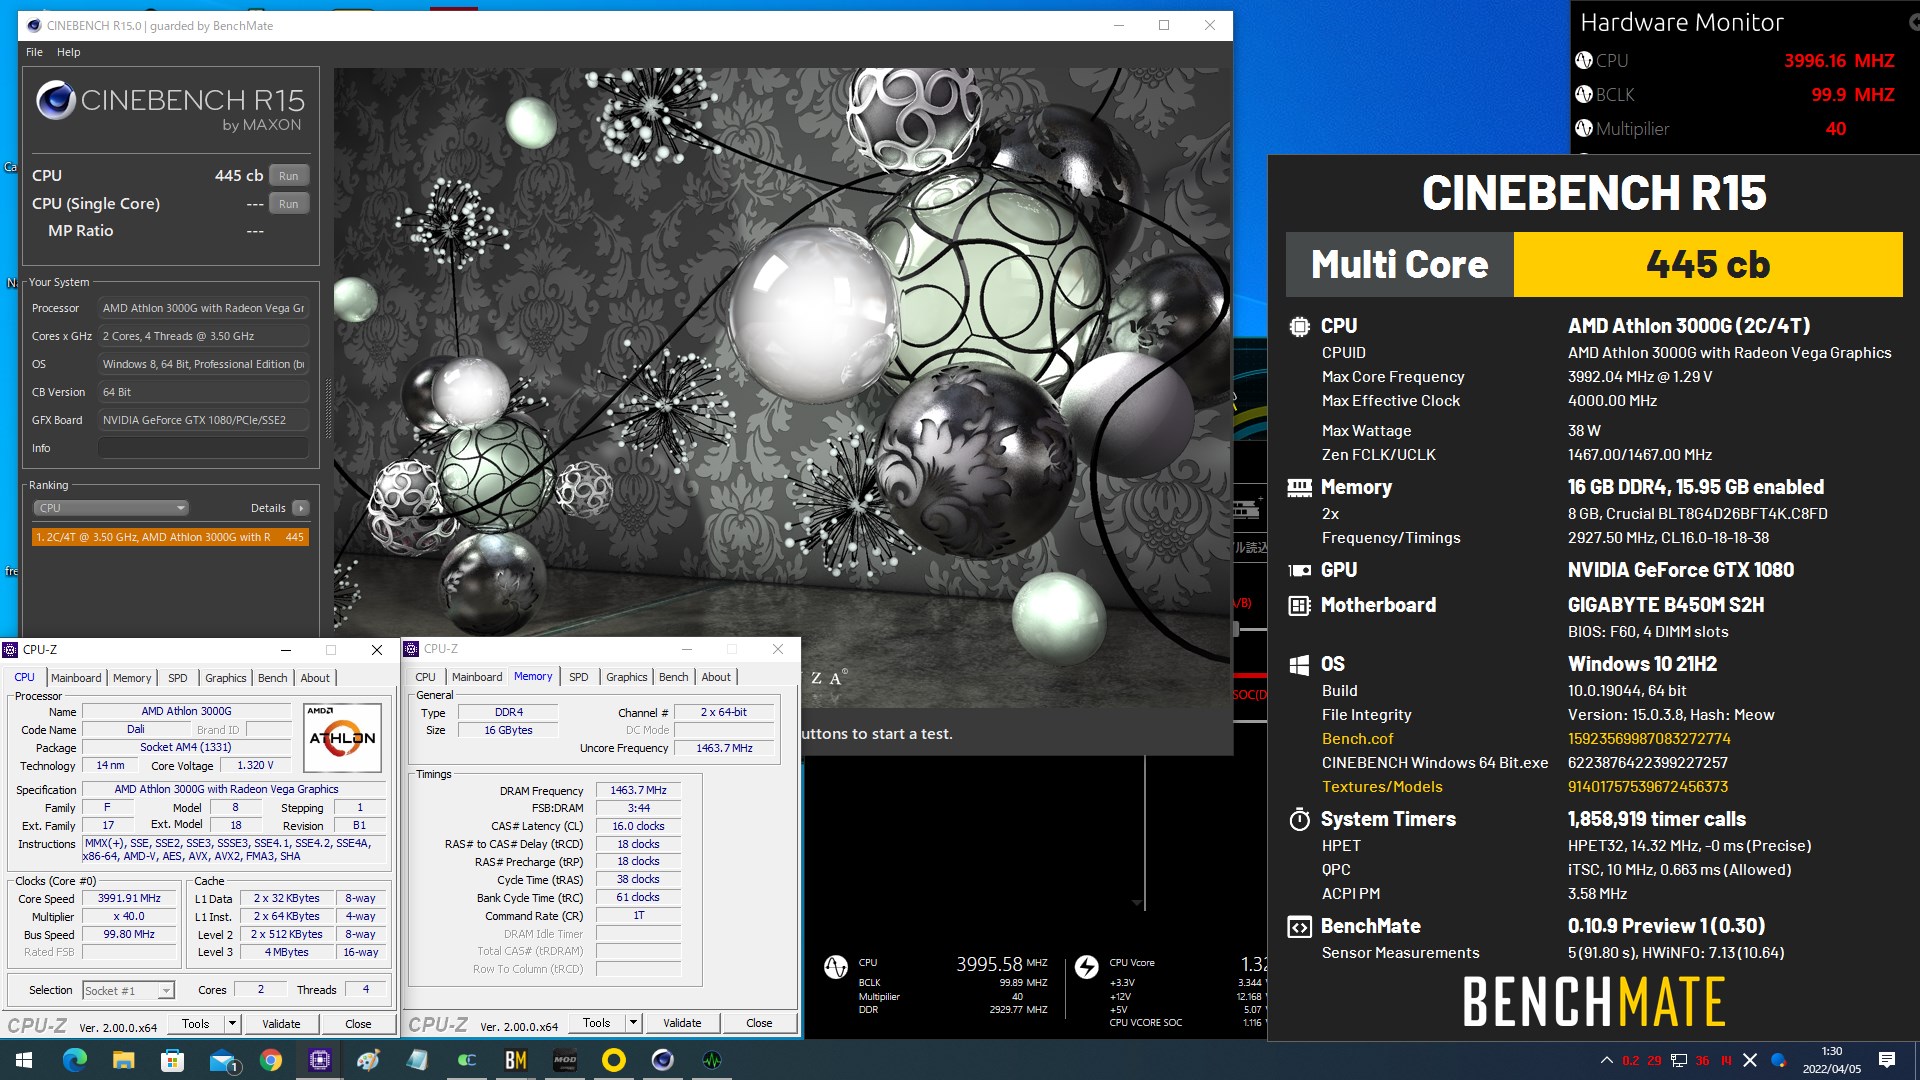1920x1080 pixels.
Task: Open the notification center icon
Action: coord(1887,1060)
